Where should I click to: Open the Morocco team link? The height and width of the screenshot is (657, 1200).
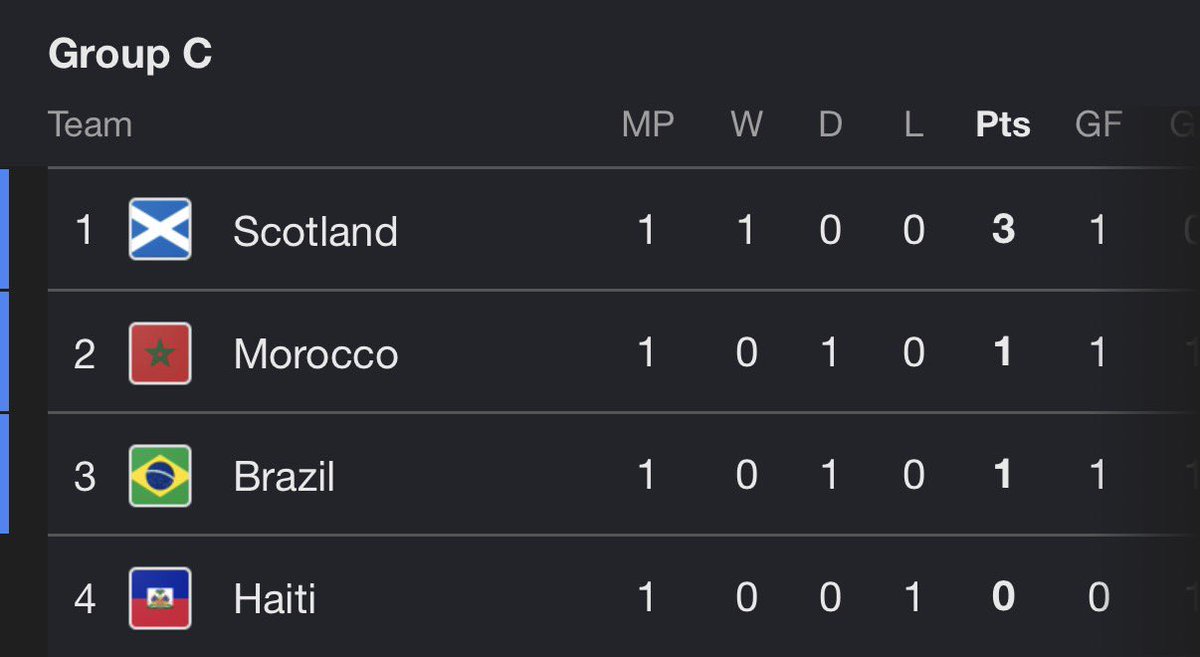pyautogui.click(x=316, y=355)
